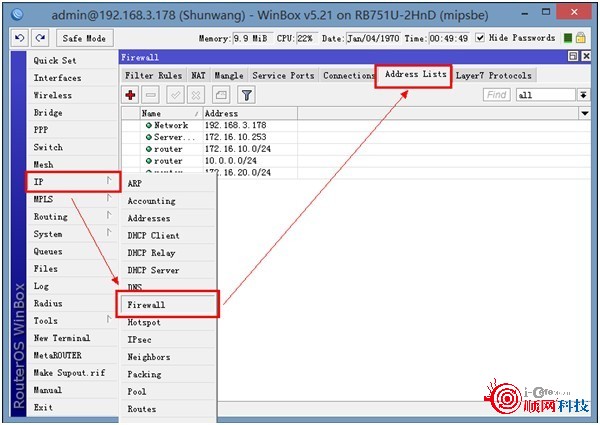Open Files in the sidebar

(x=72, y=268)
